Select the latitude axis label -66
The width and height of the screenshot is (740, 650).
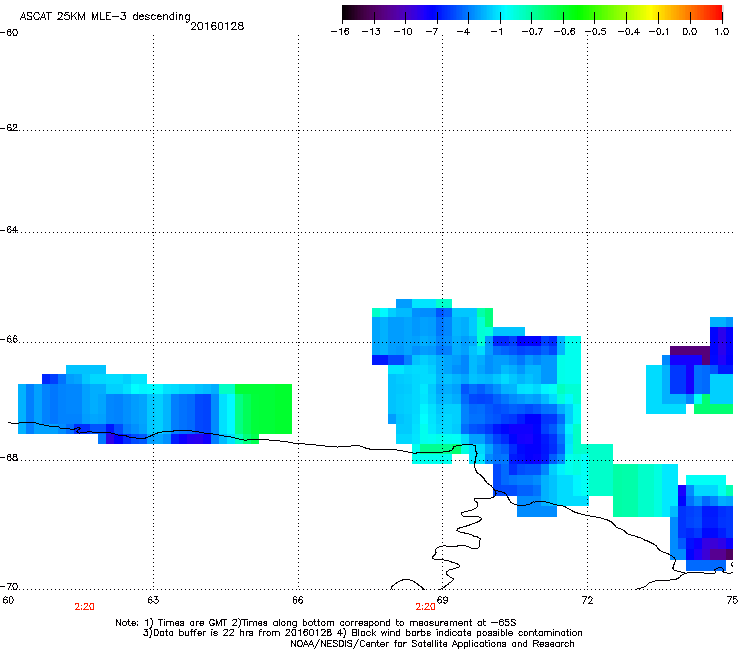click(9, 340)
